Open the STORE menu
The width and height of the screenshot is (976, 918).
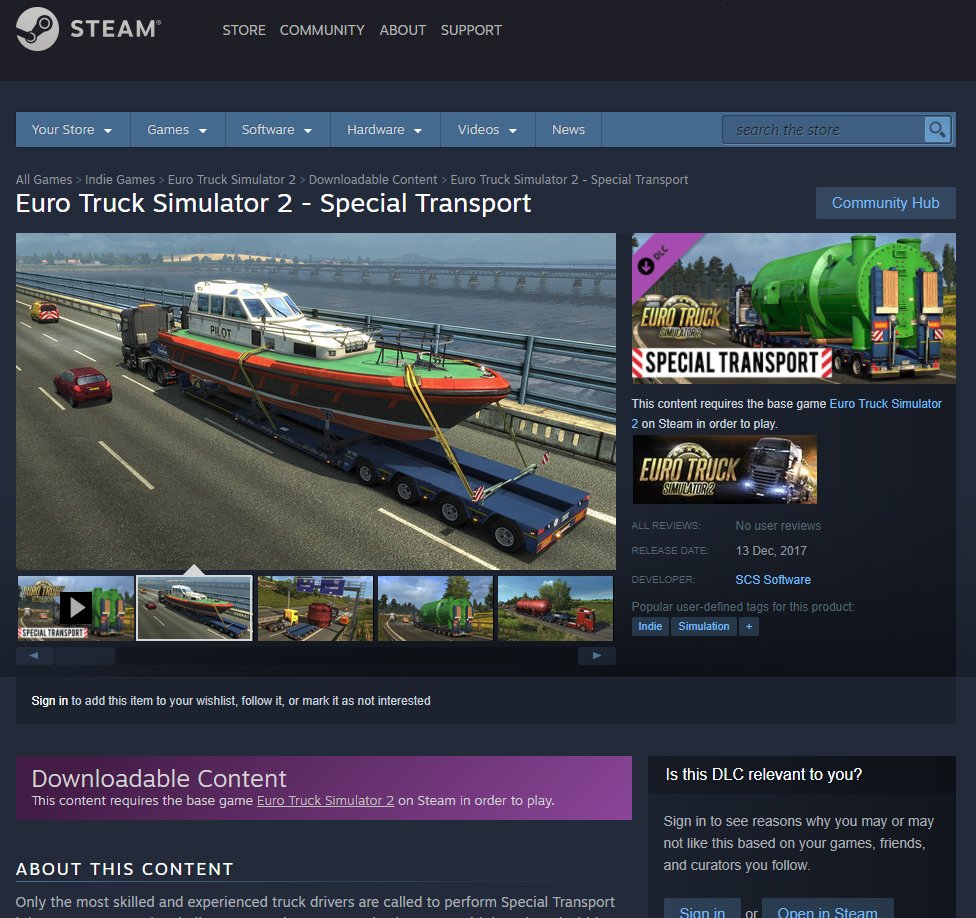(244, 30)
